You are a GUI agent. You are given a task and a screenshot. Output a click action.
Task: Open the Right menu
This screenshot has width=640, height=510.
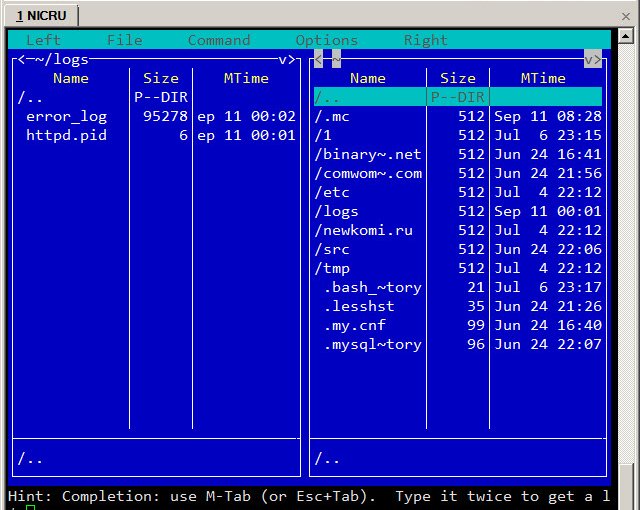(x=425, y=40)
